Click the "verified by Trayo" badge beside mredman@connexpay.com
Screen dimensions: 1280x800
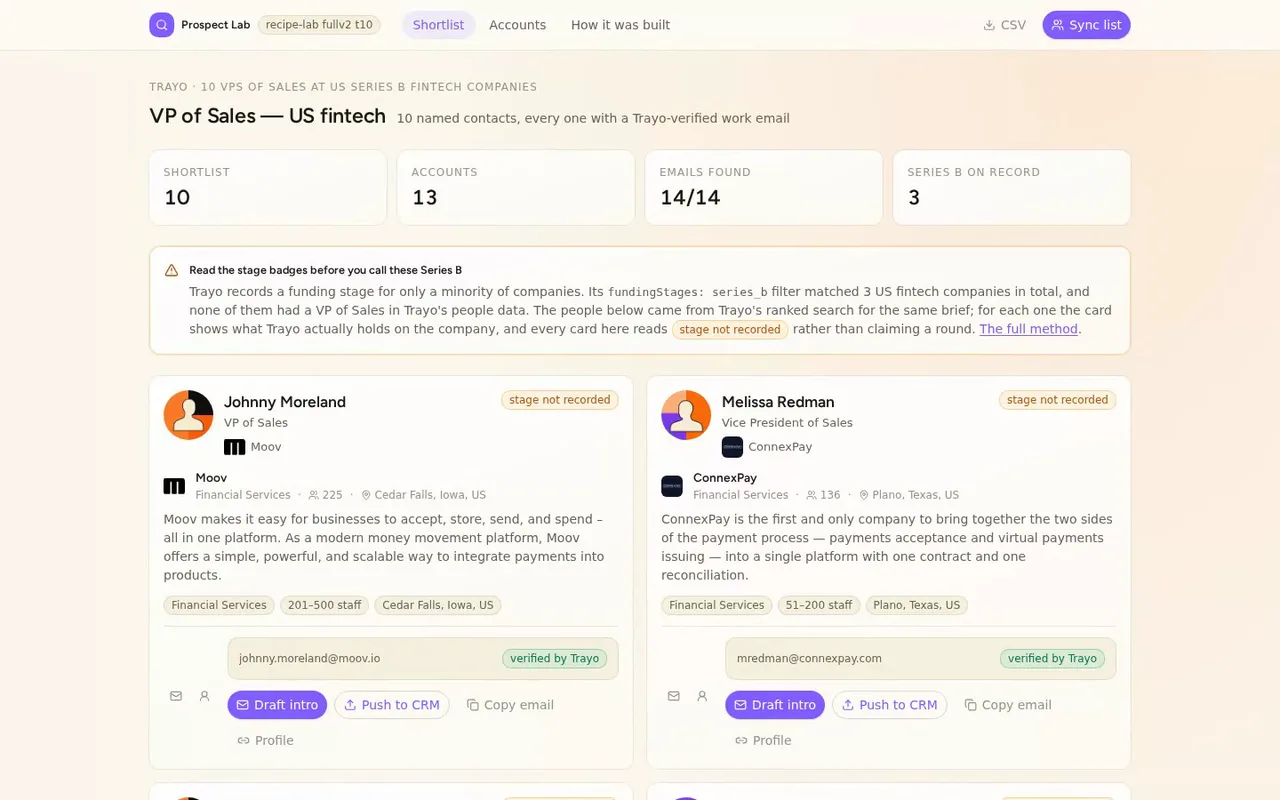click(1053, 659)
